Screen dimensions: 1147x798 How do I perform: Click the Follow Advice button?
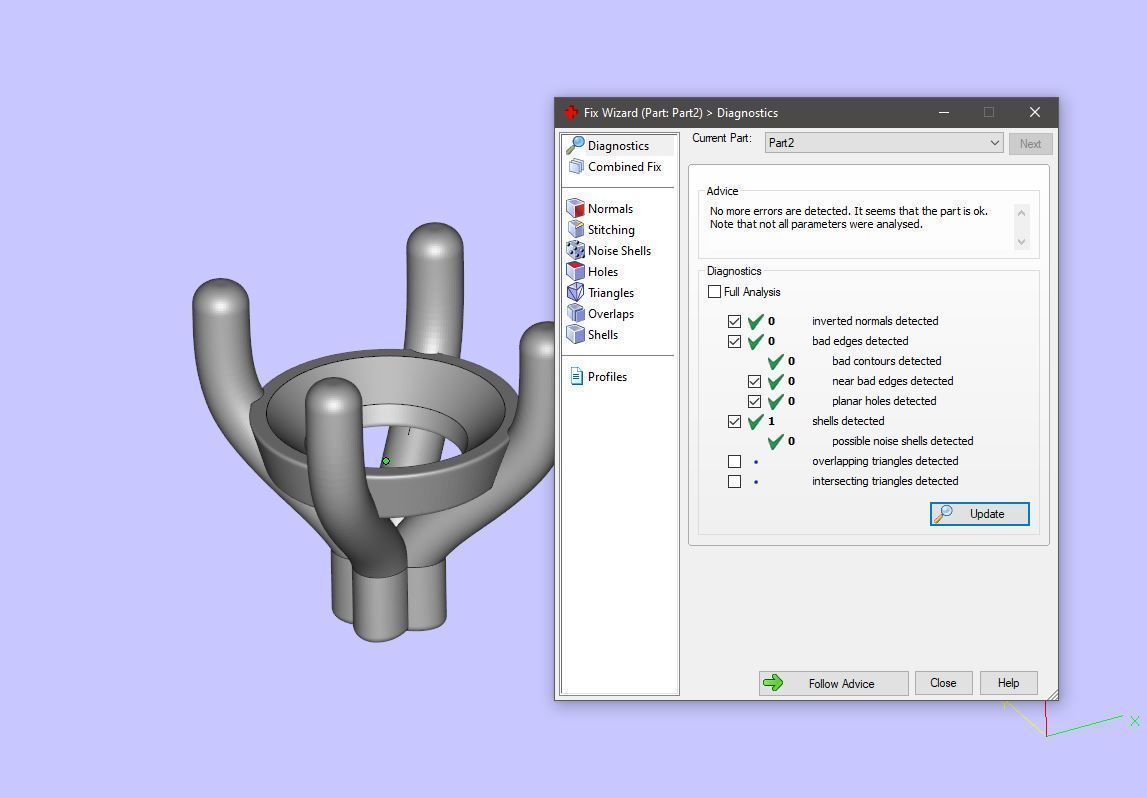(x=833, y=683)
